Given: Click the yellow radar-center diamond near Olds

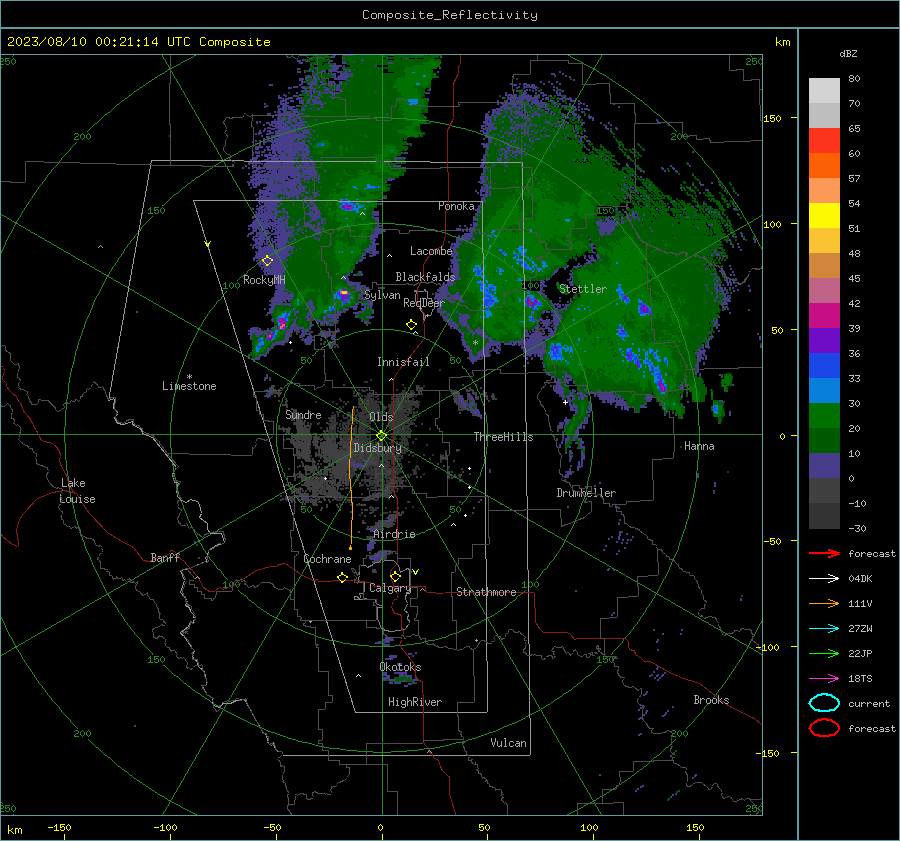Looking at the screenshot, I should 381,436.
